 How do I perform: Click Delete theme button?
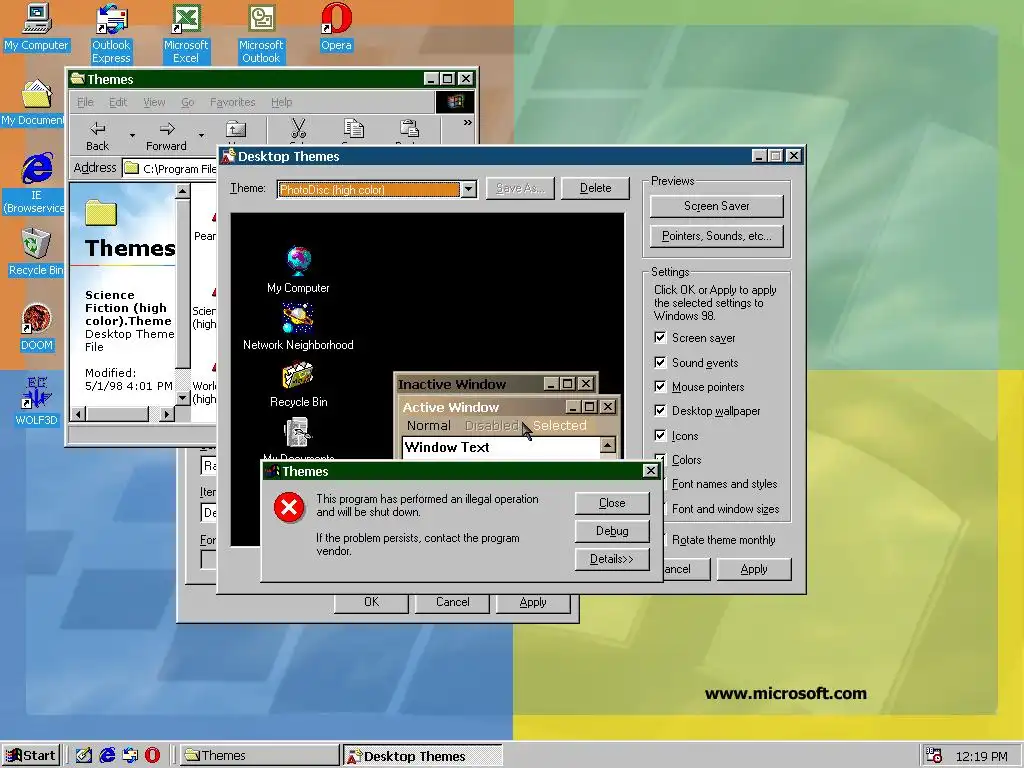[596, 188]
